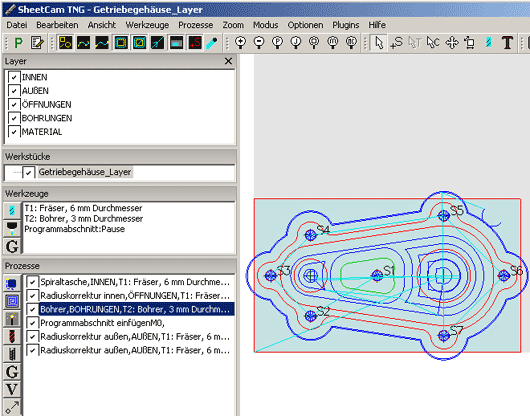Click the zoom out magnifier icon
The height and width of the screenshot is (416, 530).
tap(259, 43)
